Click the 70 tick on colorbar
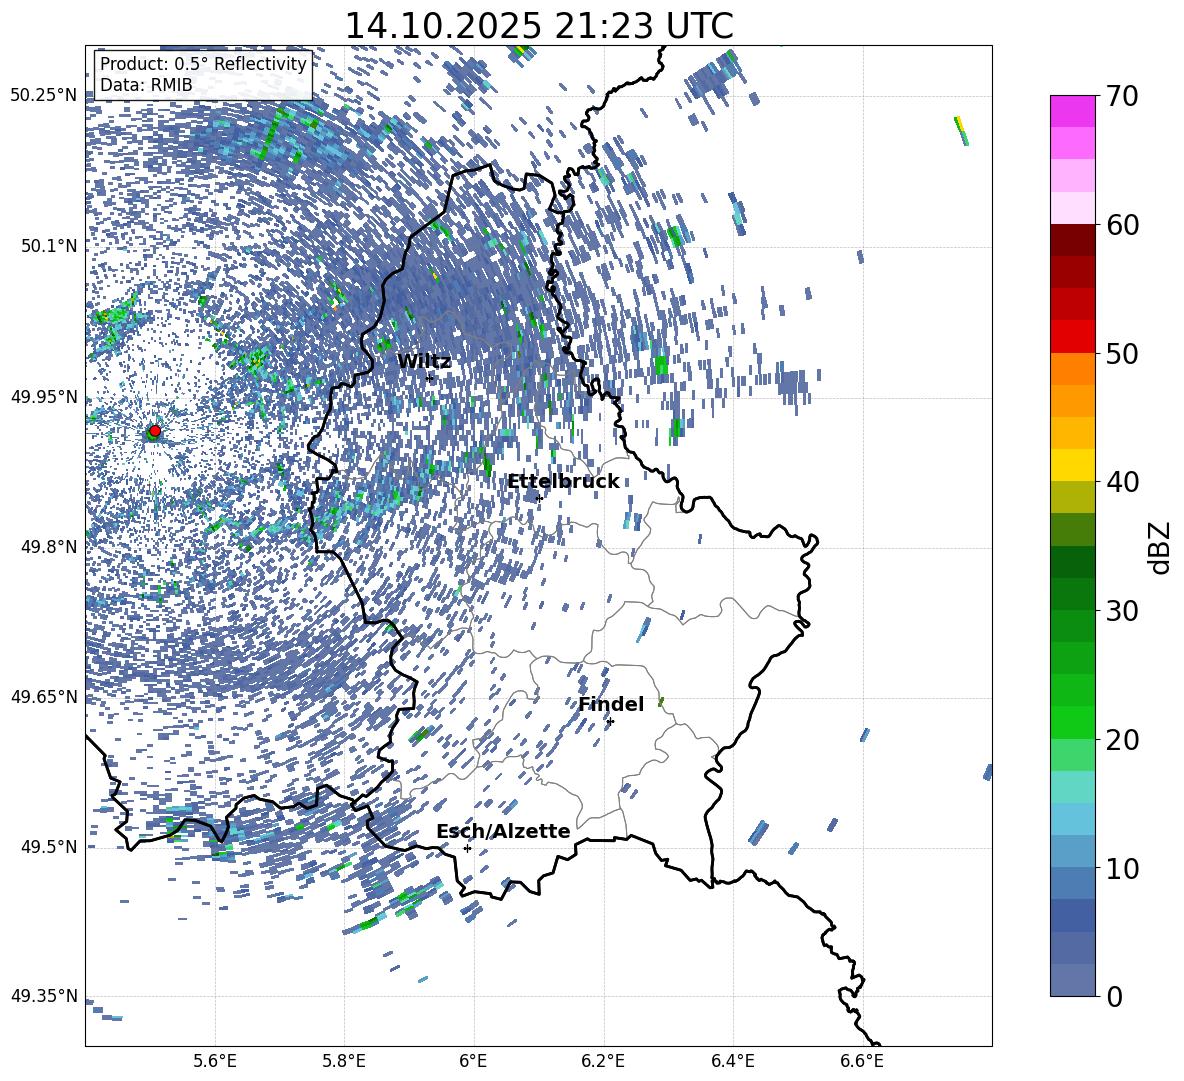 point(1122,97)
